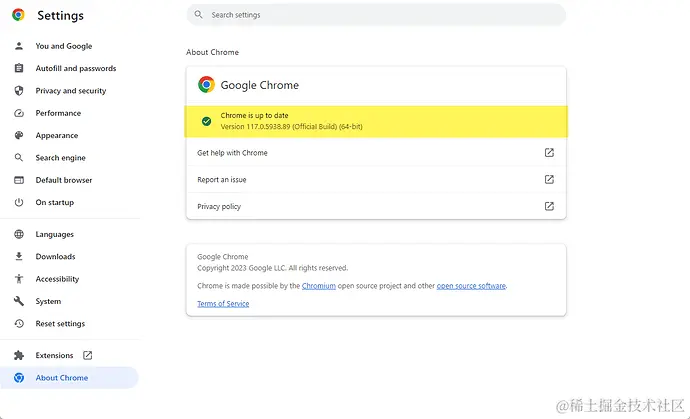Click the external link icon next to Extensions
Image resolution: width=690 pixels, height=419 pixels.
coord(88,355)
